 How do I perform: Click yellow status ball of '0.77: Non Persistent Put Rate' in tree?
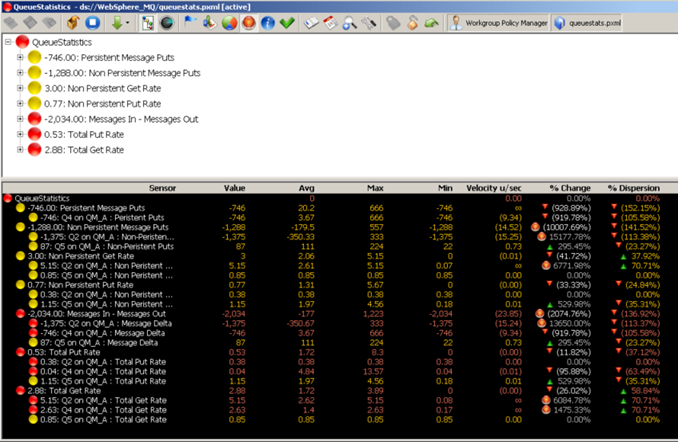coord(34,103)
